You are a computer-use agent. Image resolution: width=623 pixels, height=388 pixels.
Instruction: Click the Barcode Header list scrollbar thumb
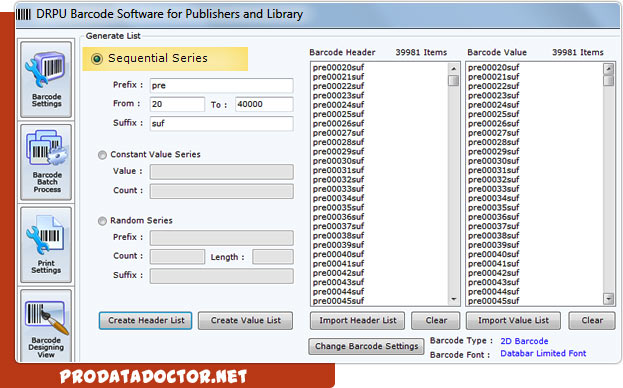453,81
